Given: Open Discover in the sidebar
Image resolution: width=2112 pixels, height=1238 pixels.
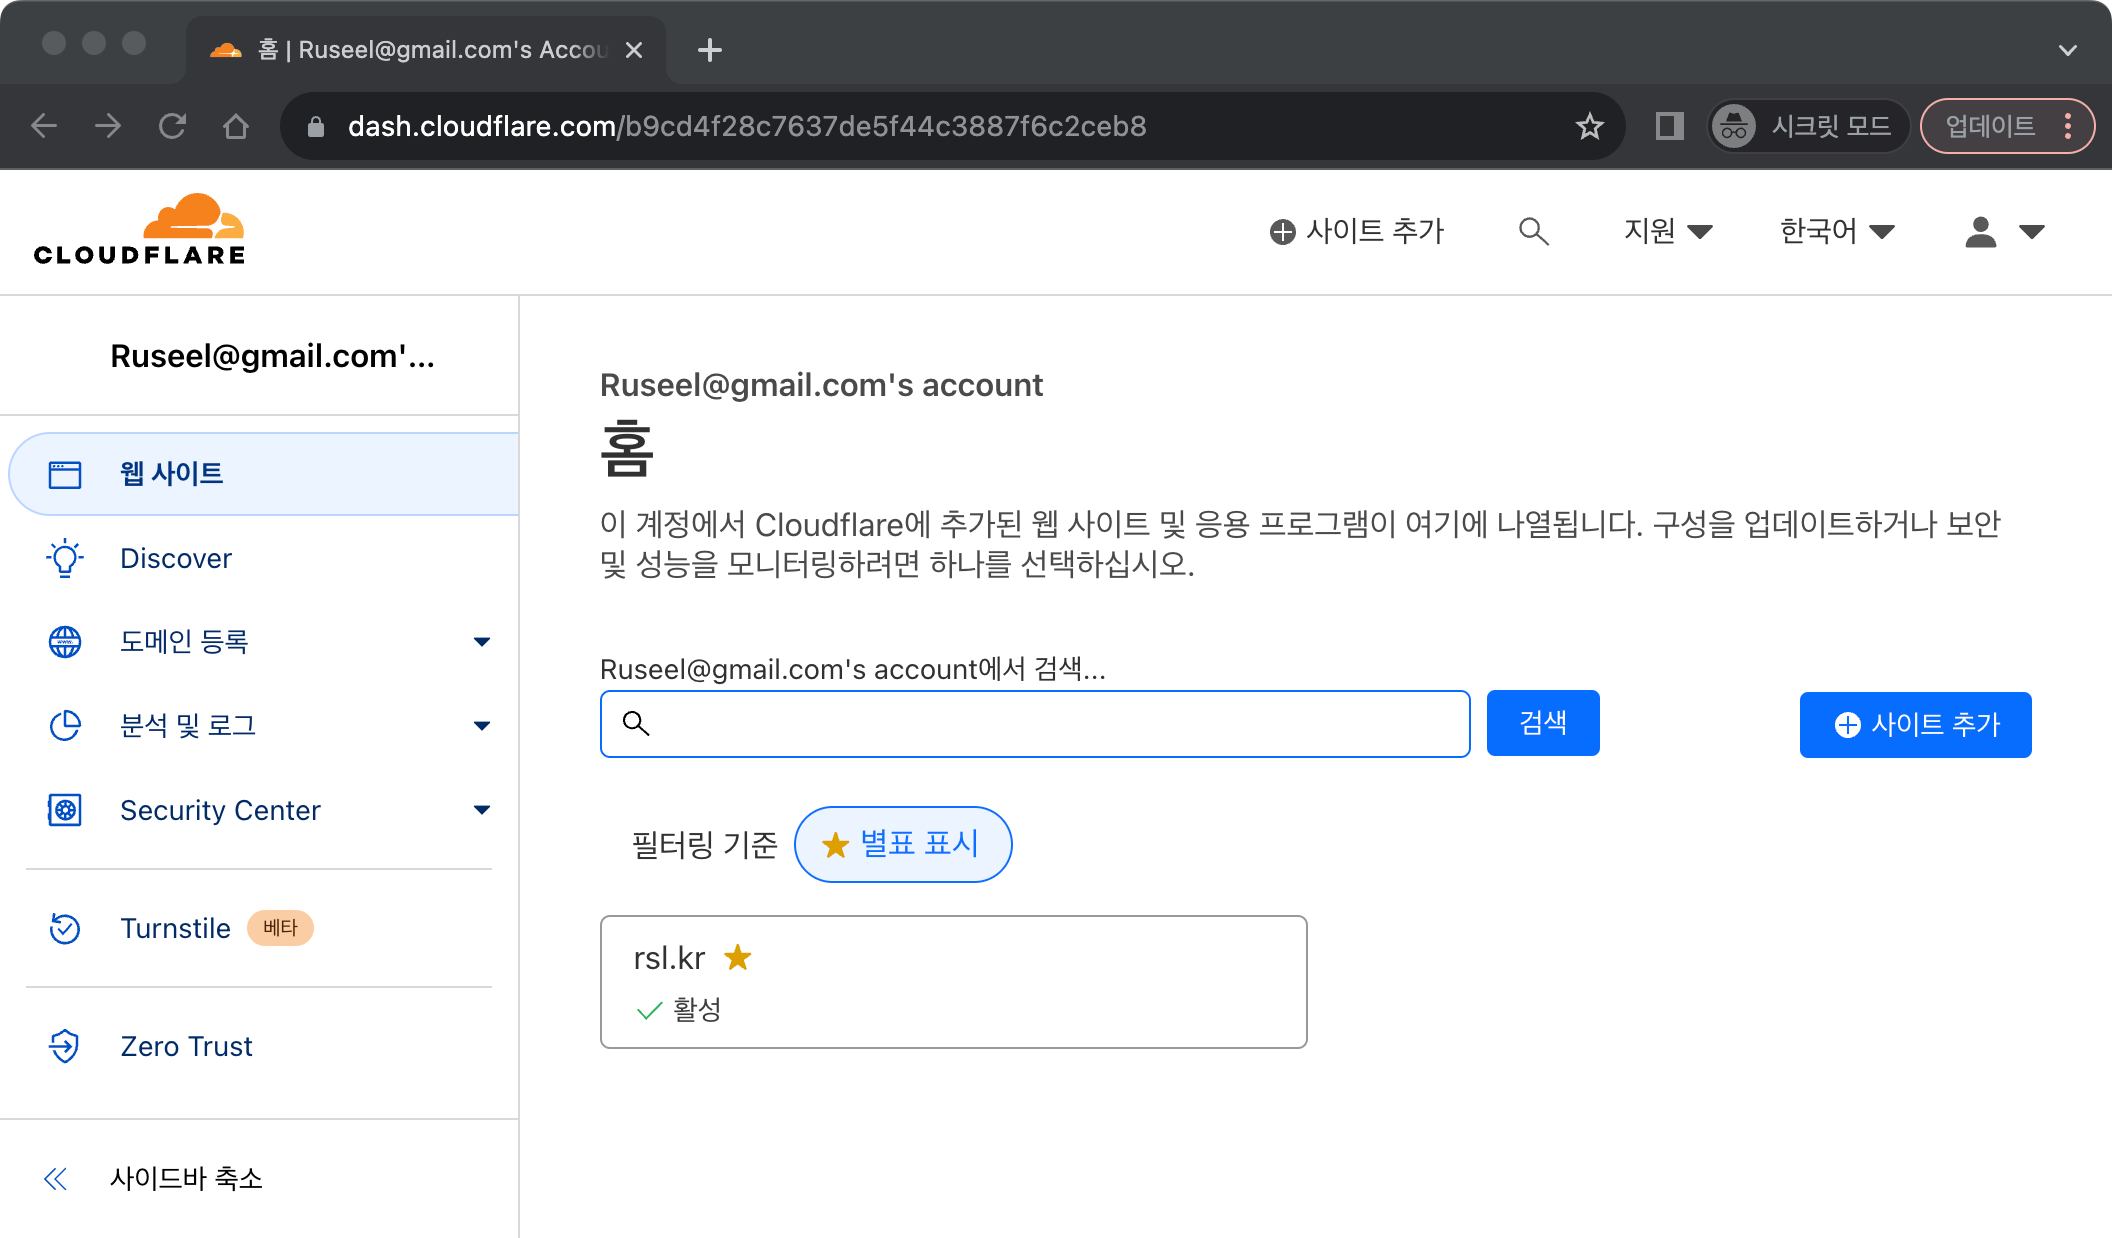Looking at the screenshot, I should click(x=260, y=558).
